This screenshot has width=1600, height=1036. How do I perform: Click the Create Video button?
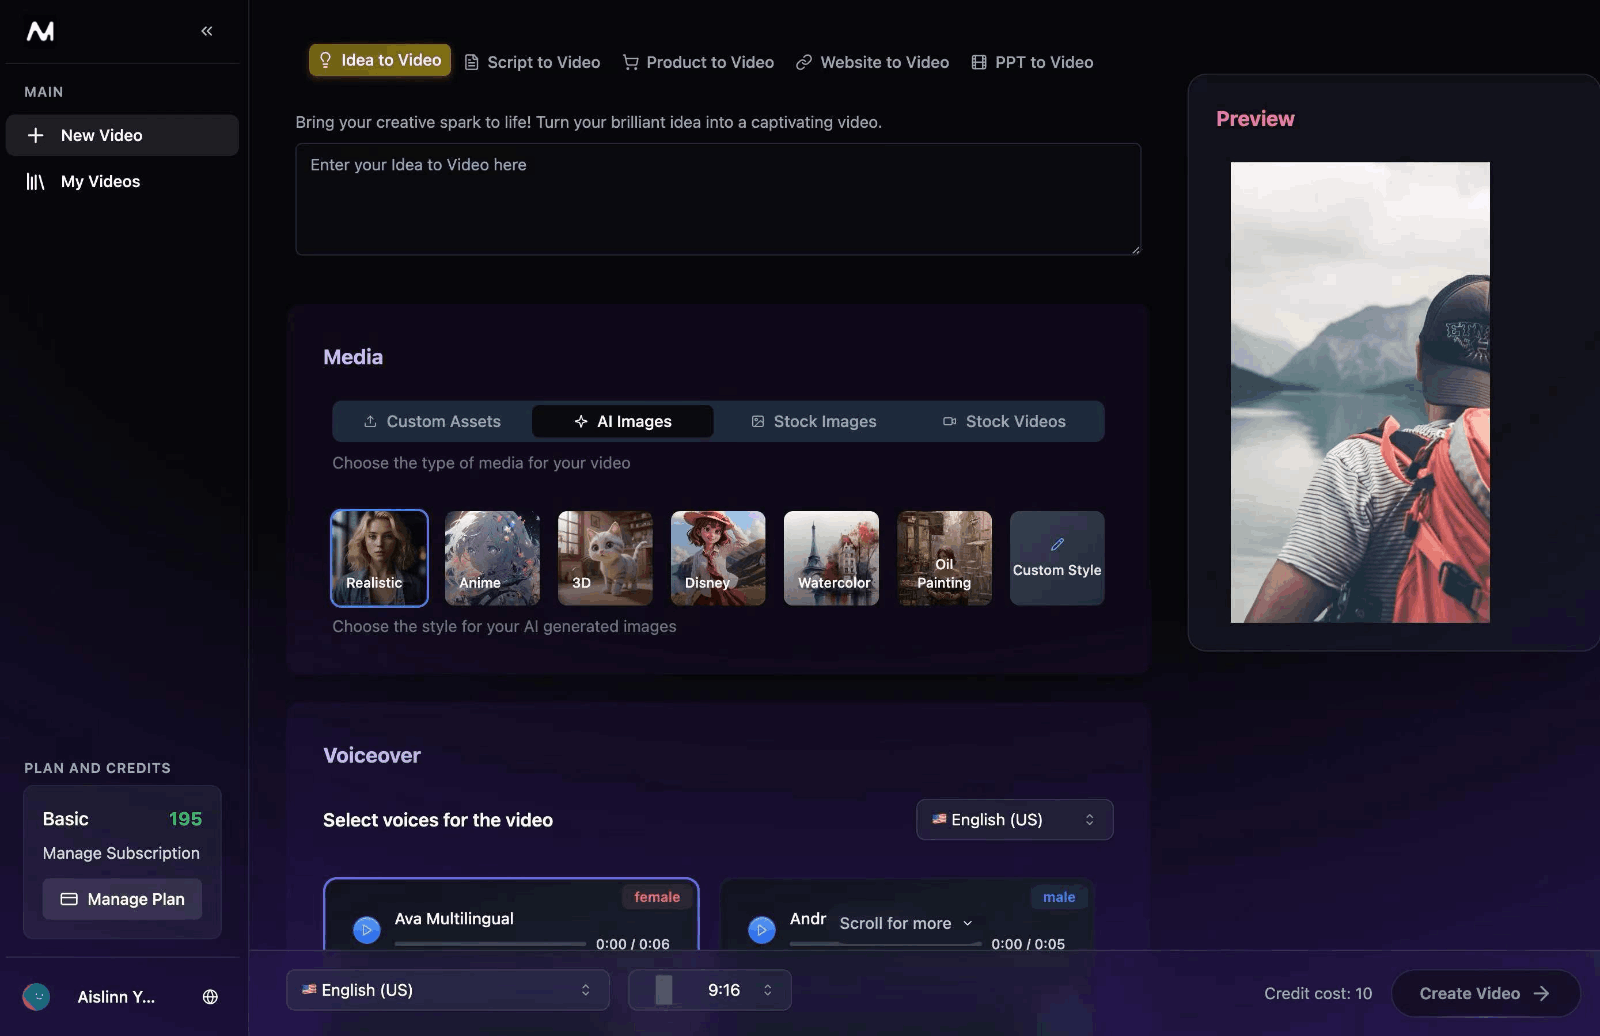point(1485,993)
